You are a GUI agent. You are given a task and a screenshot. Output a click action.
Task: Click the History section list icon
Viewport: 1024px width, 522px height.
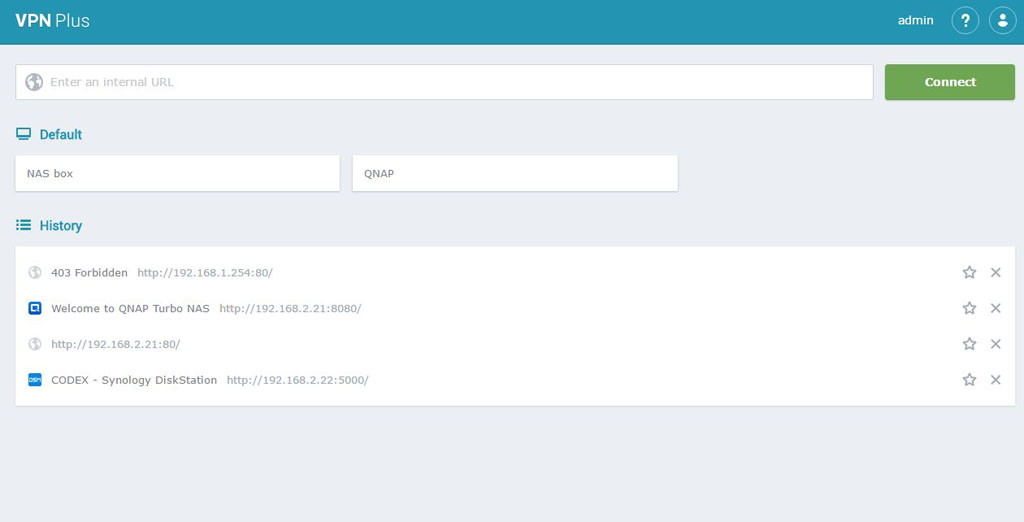(x=24, y=225)
